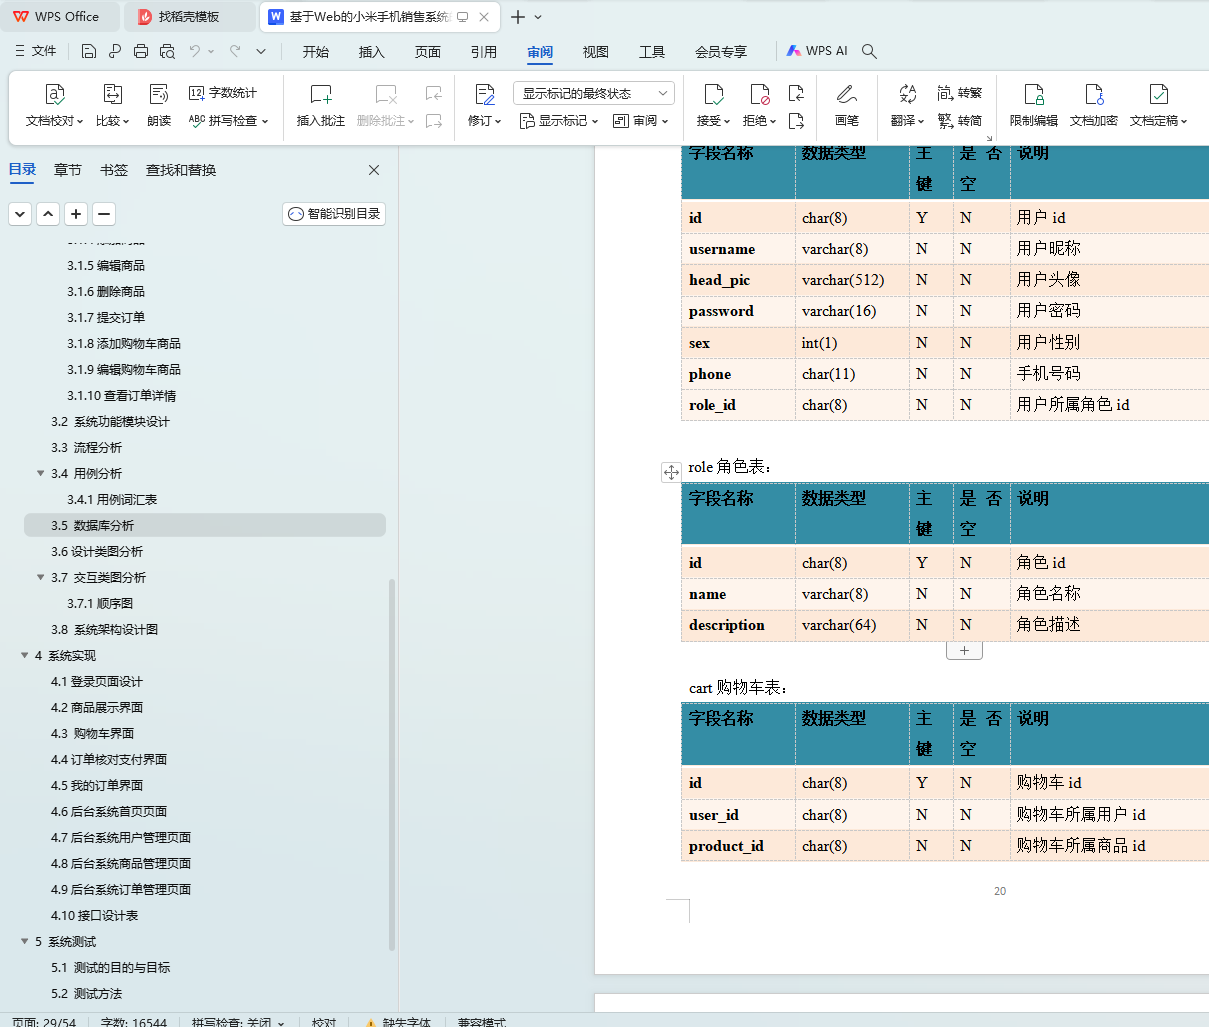Click the 文档加密 encrypt document icon

(1094, 94)
